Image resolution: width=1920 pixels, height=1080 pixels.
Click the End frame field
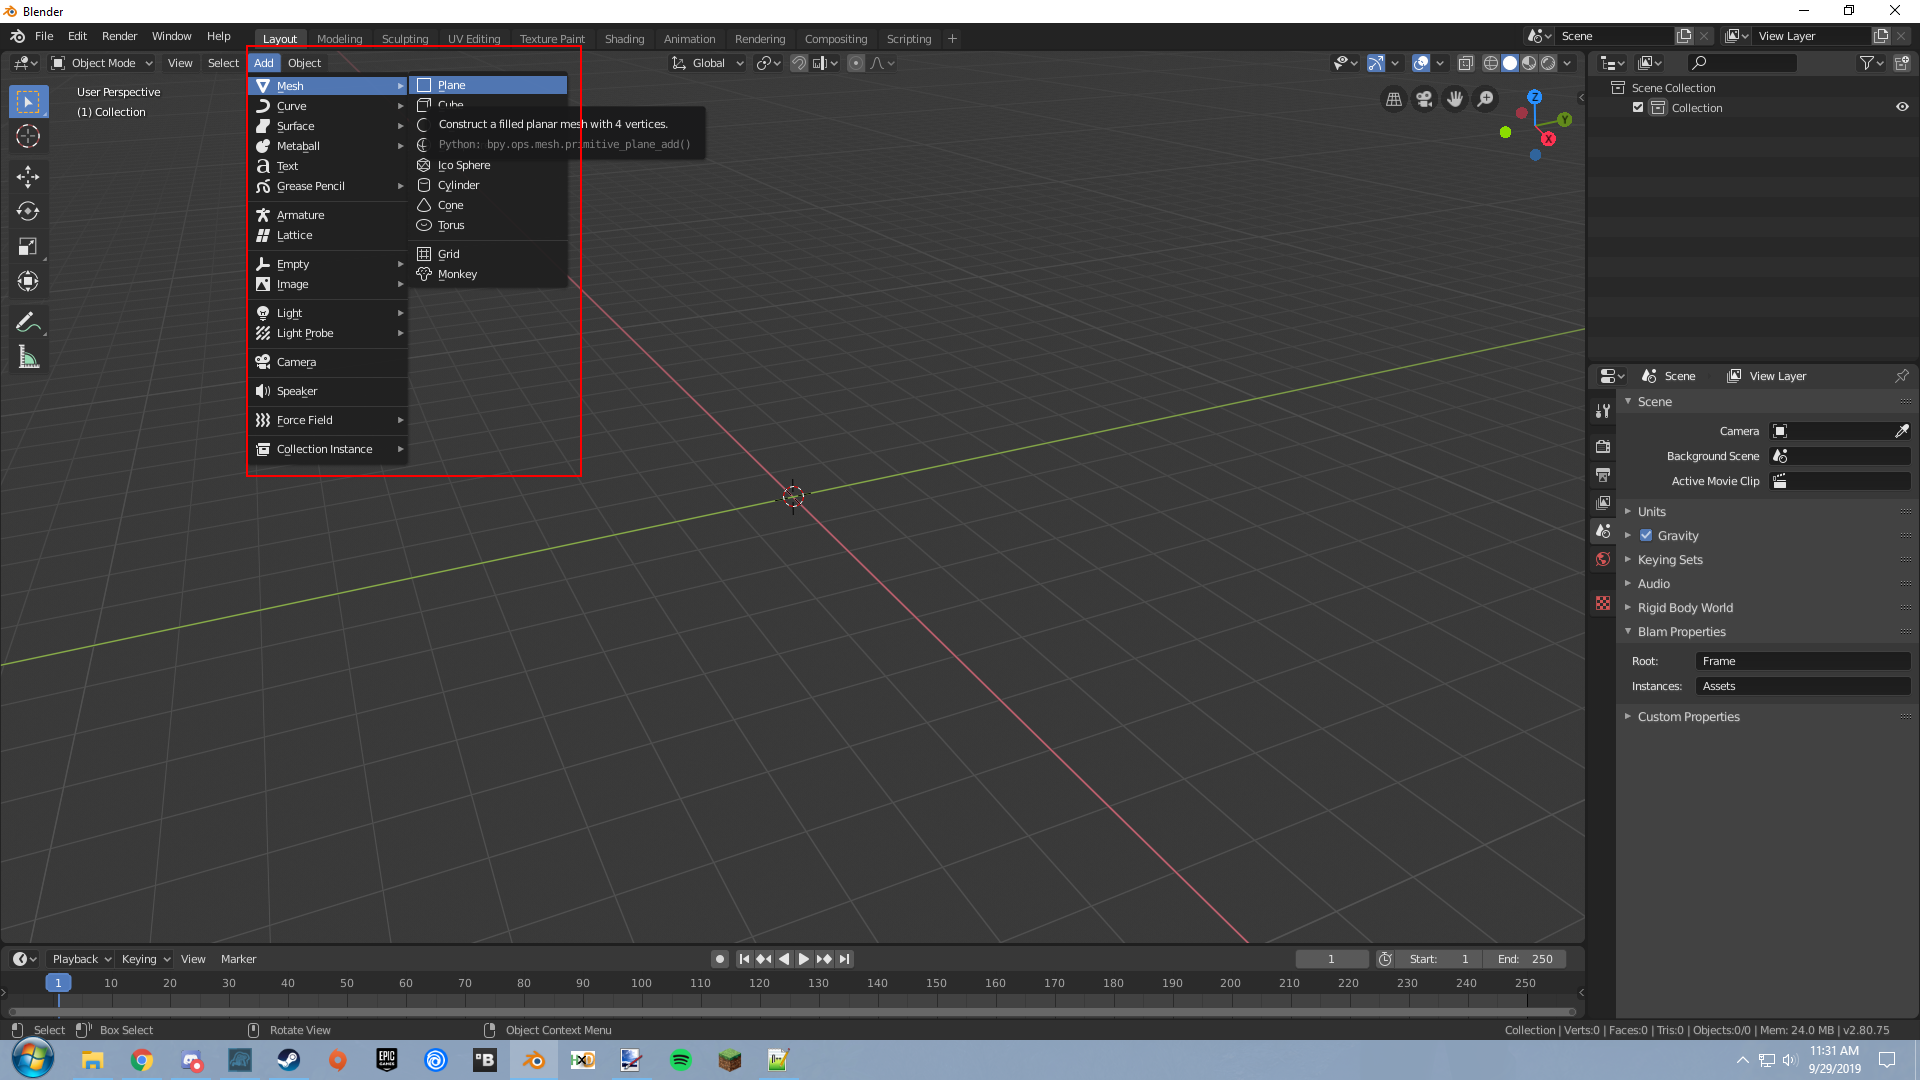click(1526, 959)
